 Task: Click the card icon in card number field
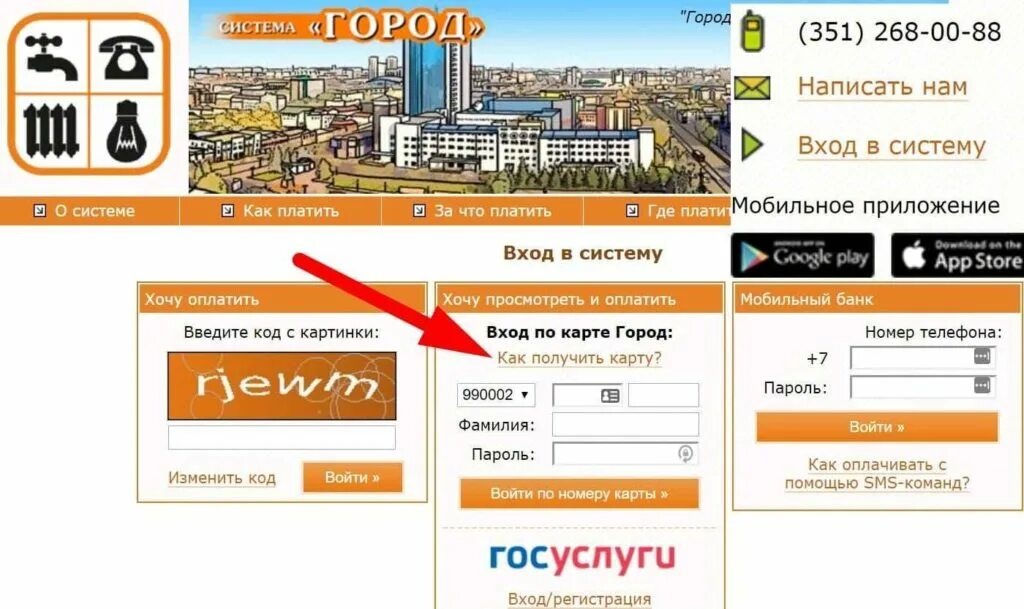click(x=610, y=396)
